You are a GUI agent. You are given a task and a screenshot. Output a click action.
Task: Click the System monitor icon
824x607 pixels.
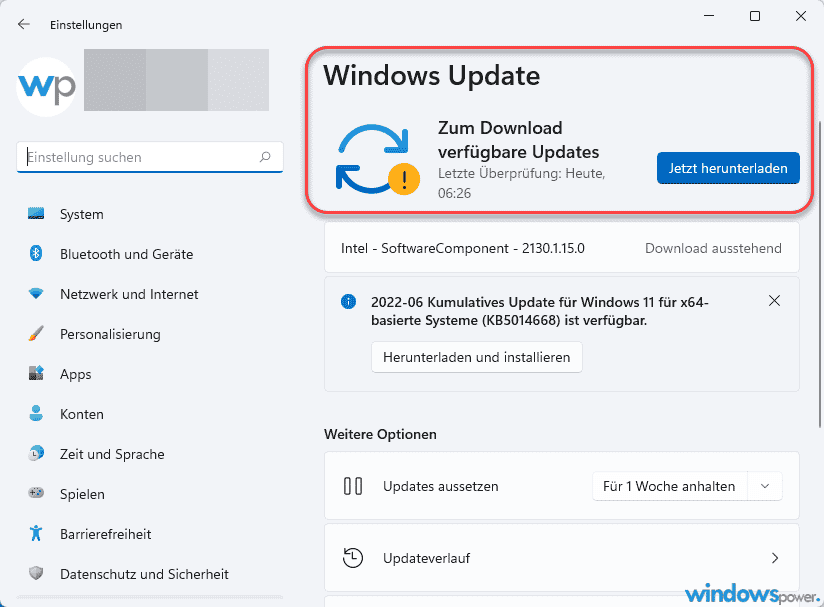click(36, 213)
